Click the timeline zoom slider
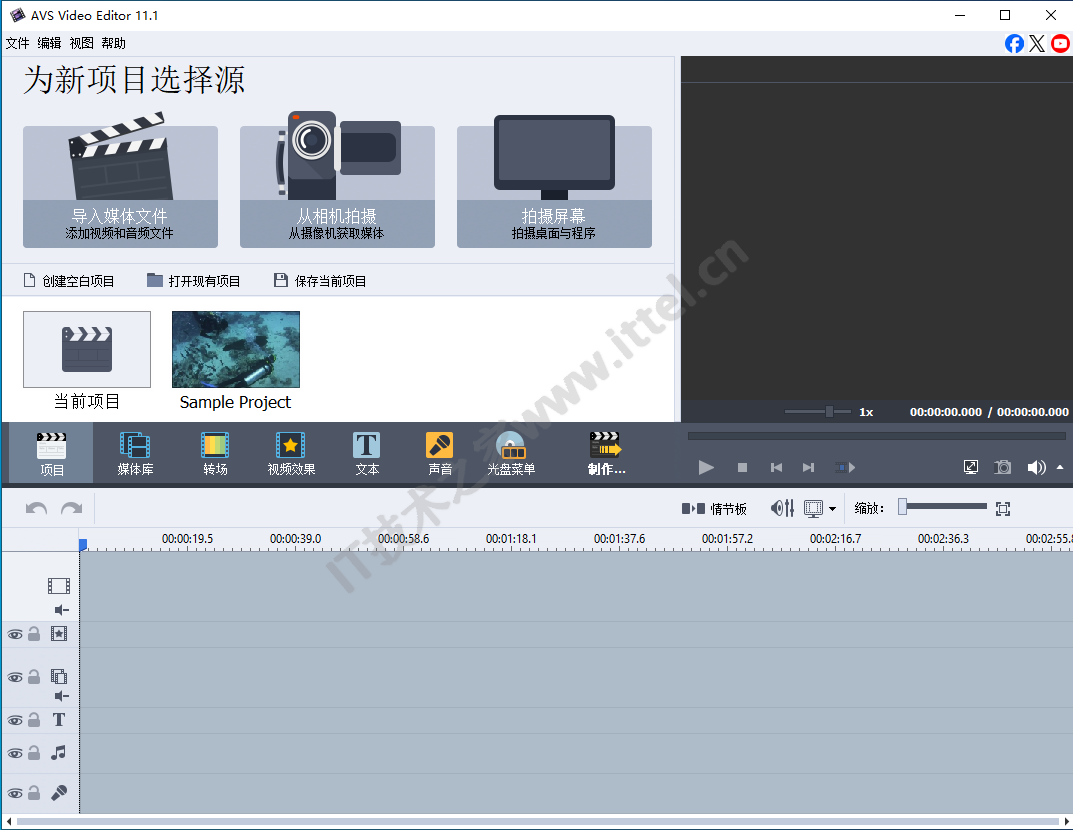1073x830 pixels. point(944,507)
